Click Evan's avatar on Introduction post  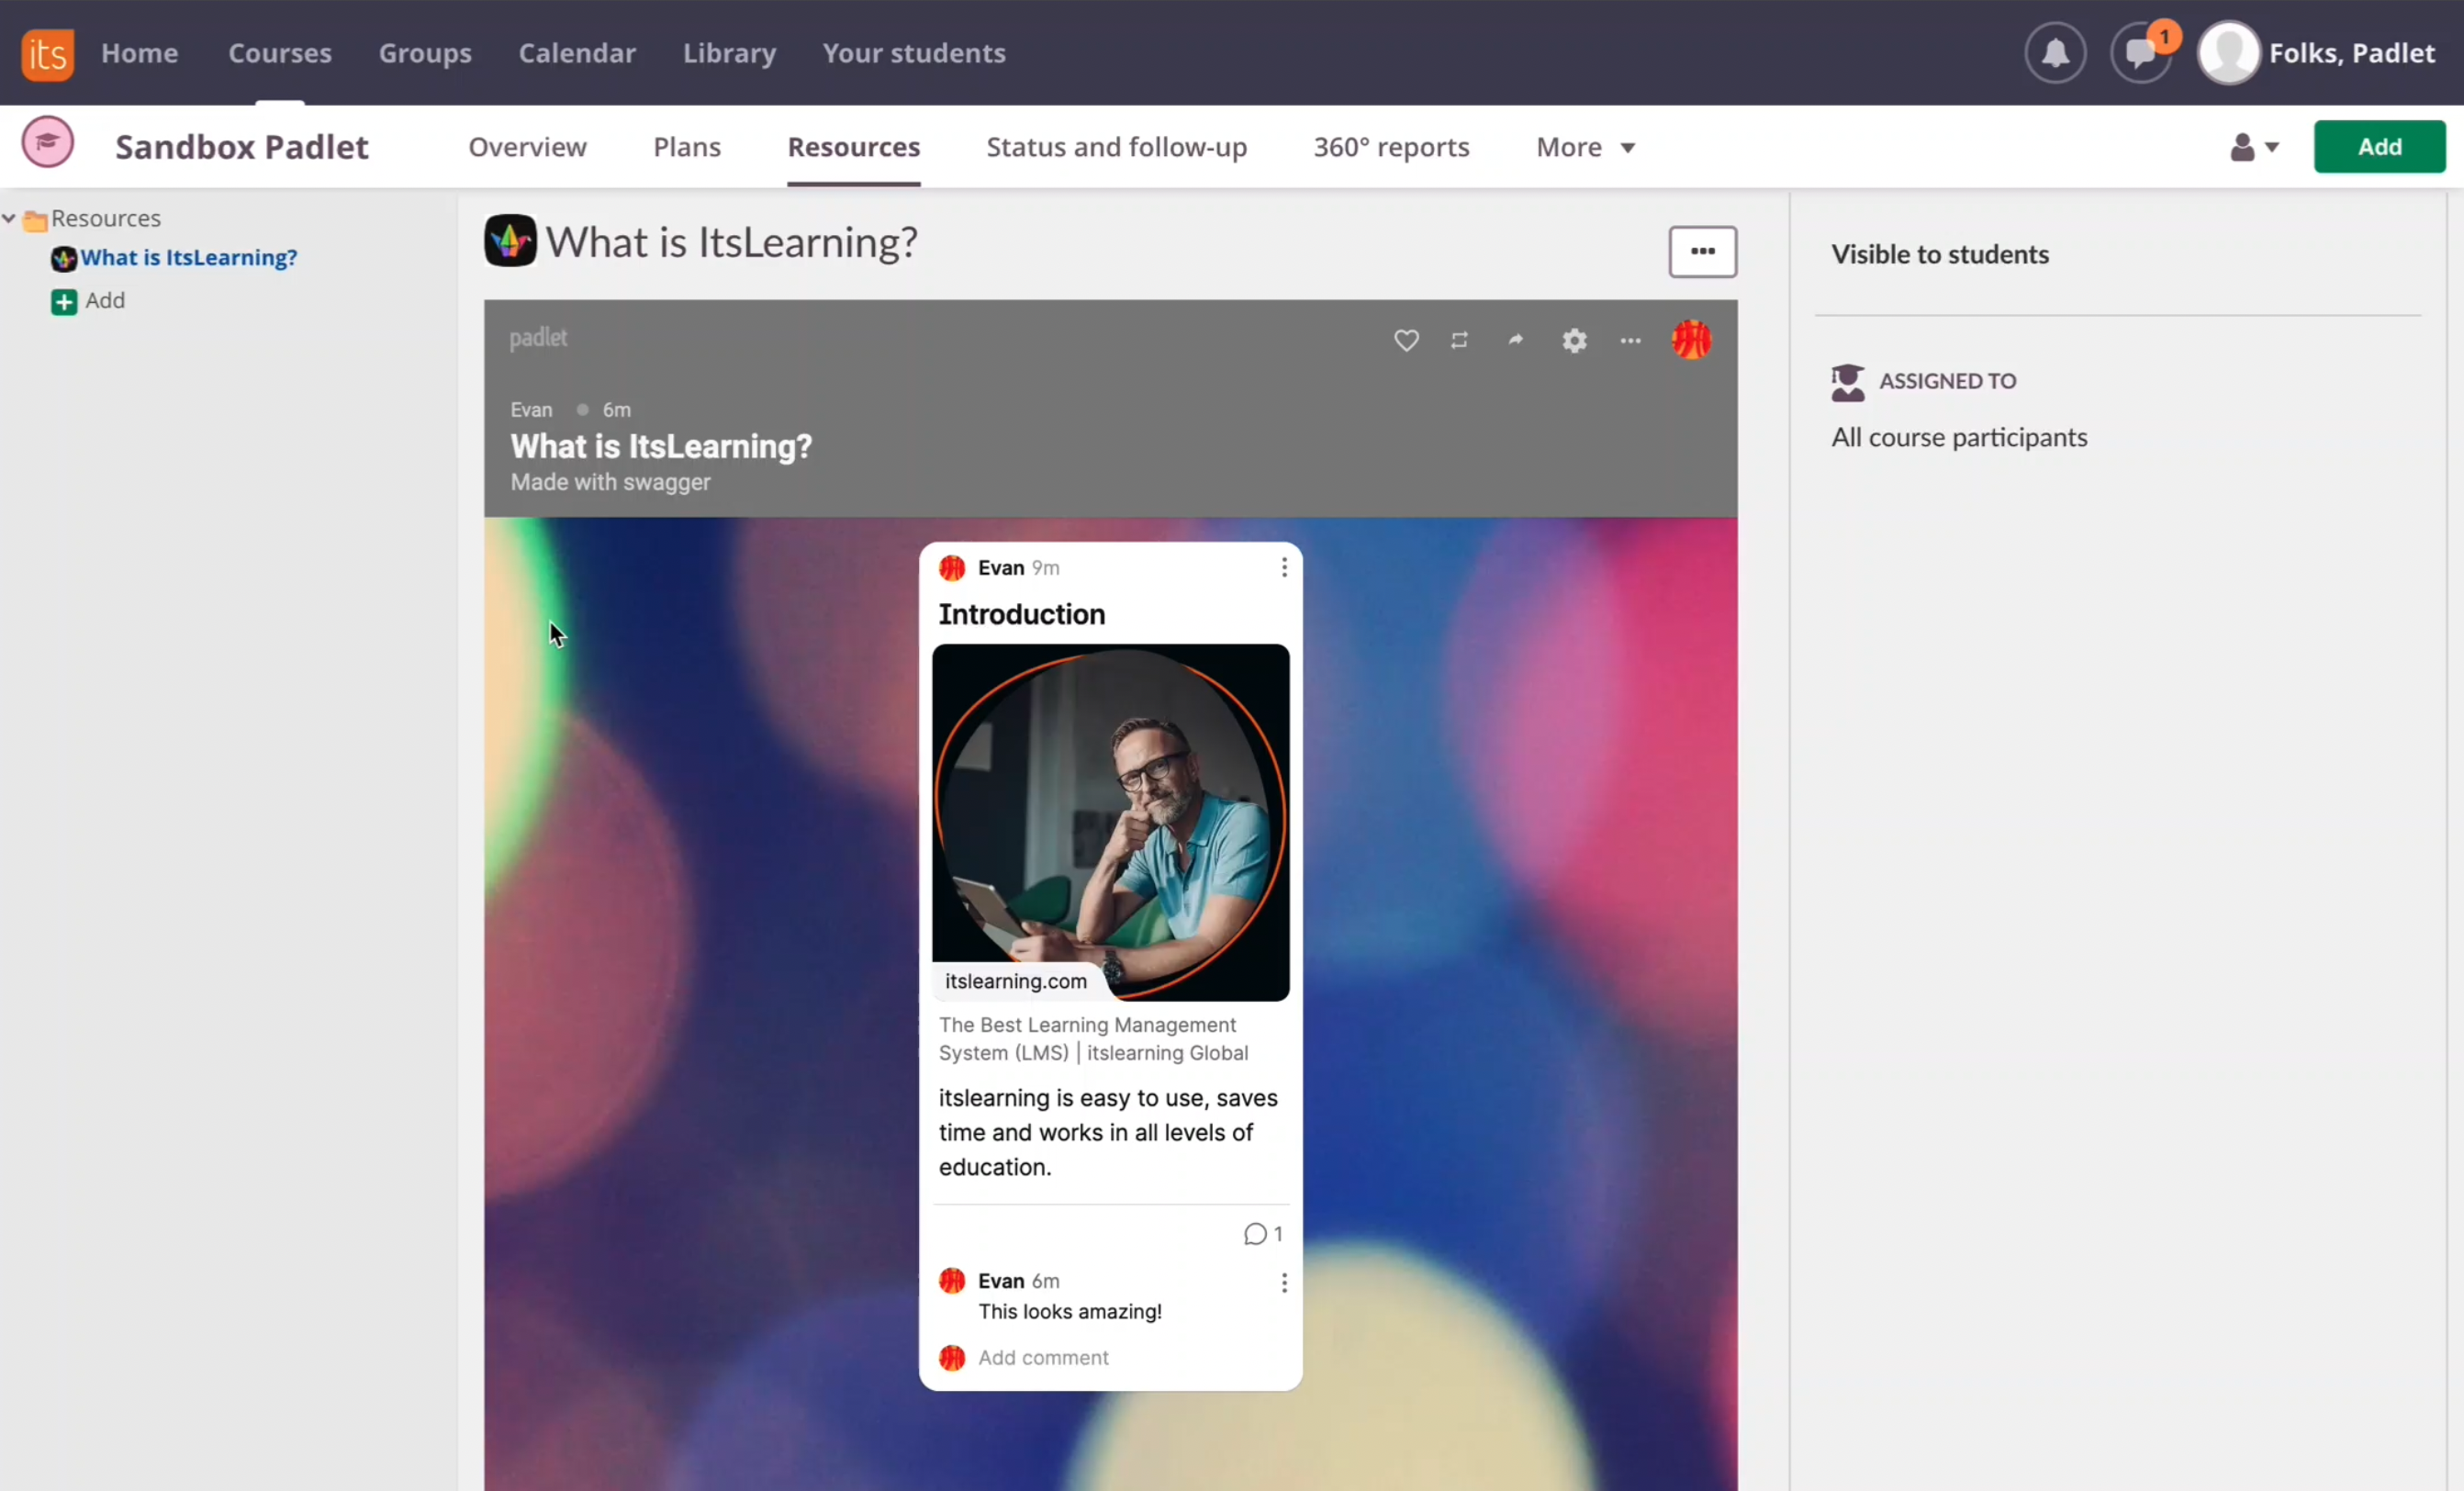tap(952, 568)
